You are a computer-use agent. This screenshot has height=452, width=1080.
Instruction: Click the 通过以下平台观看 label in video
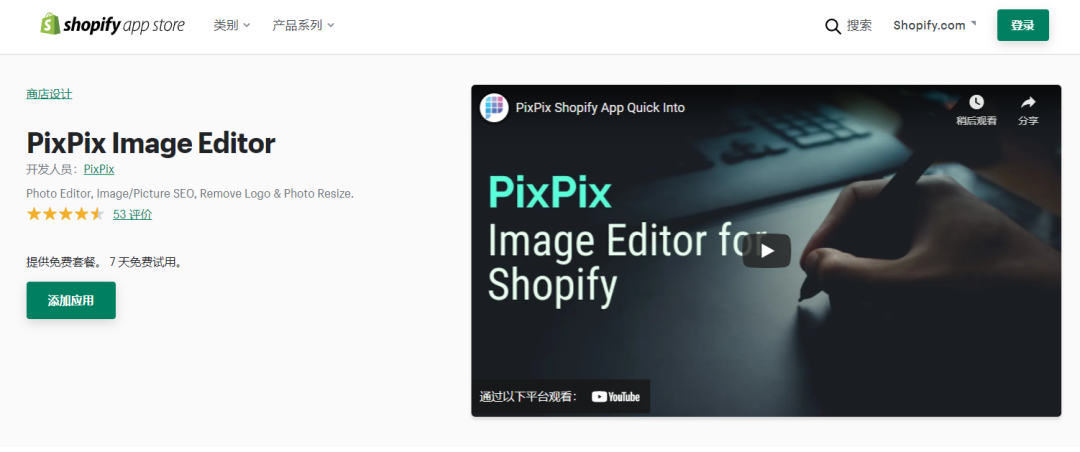[528, 397]
